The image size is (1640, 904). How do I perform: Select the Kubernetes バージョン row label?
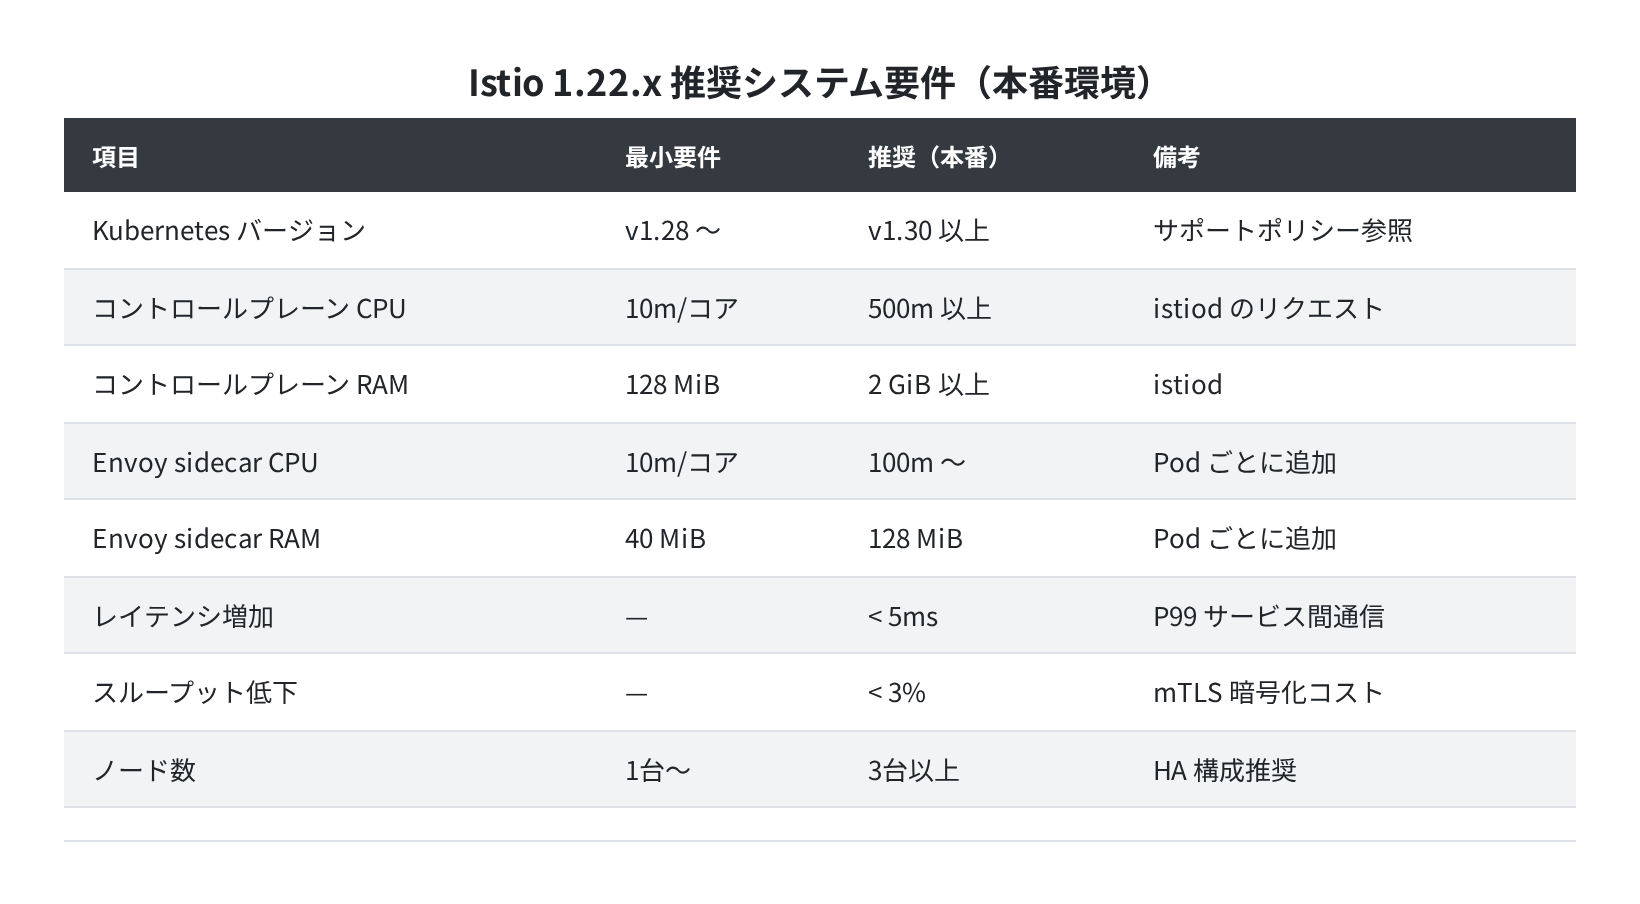click(x=229, y=230)
